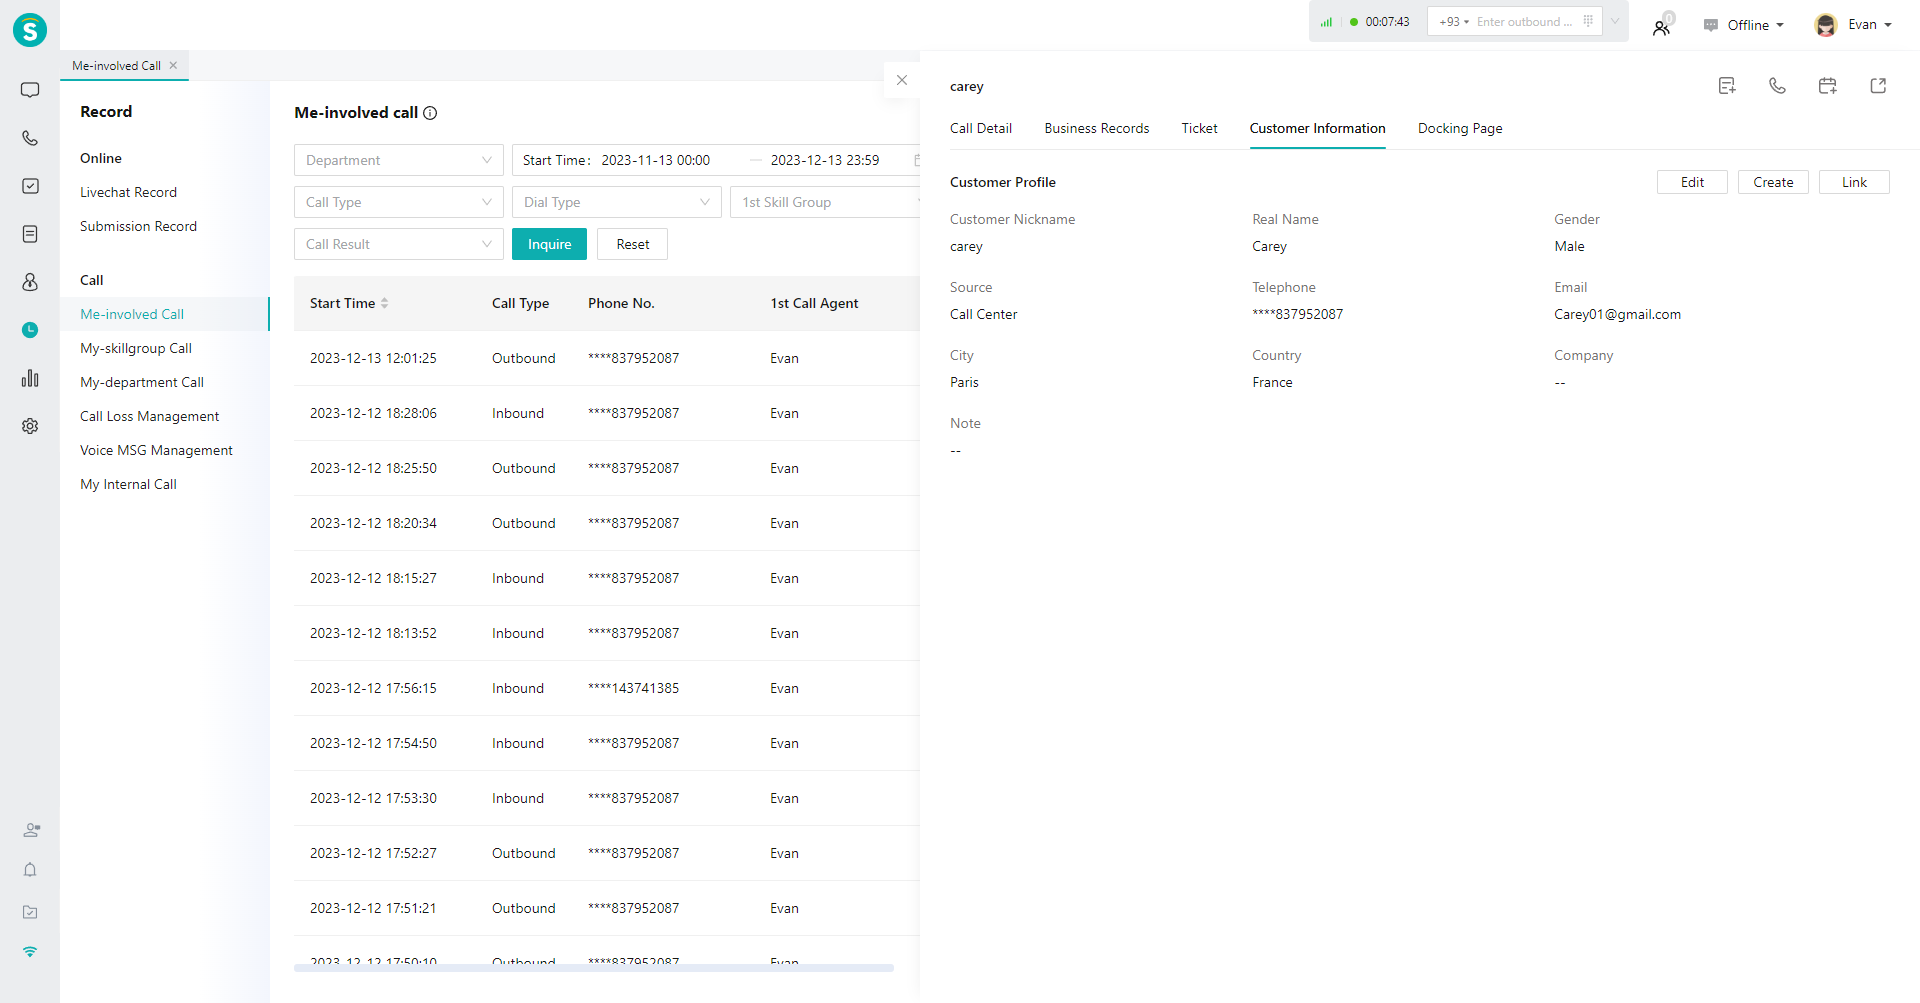Screen dimensions: 1920x1003
Task: Click the Sobot logo at top left
Action: point(30,30)
